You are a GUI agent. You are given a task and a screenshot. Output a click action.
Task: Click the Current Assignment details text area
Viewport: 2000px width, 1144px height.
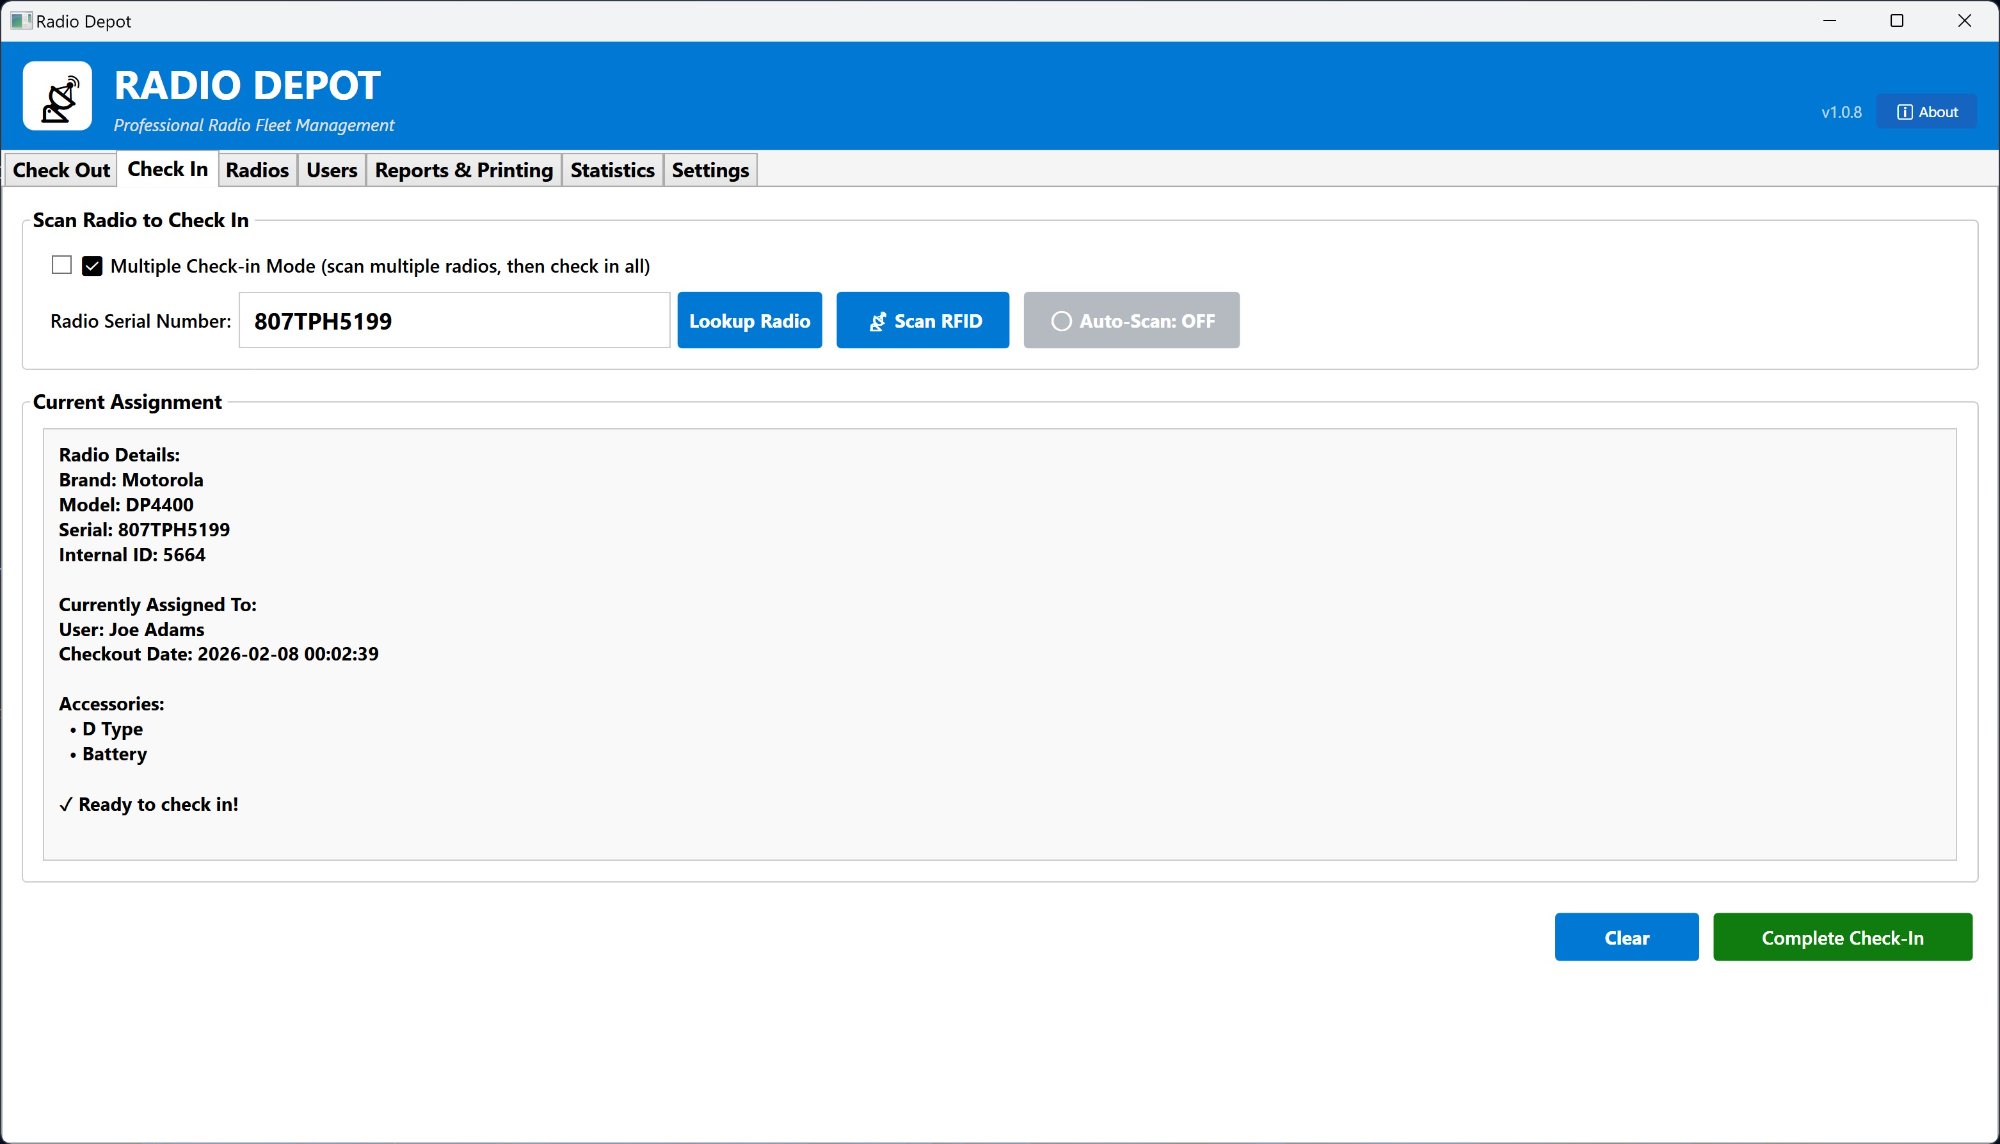[x=998, y=644]
